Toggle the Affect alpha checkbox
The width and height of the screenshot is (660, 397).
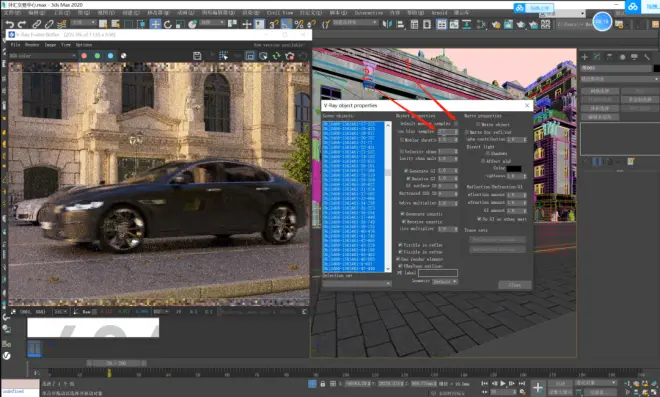click(483, 161)
